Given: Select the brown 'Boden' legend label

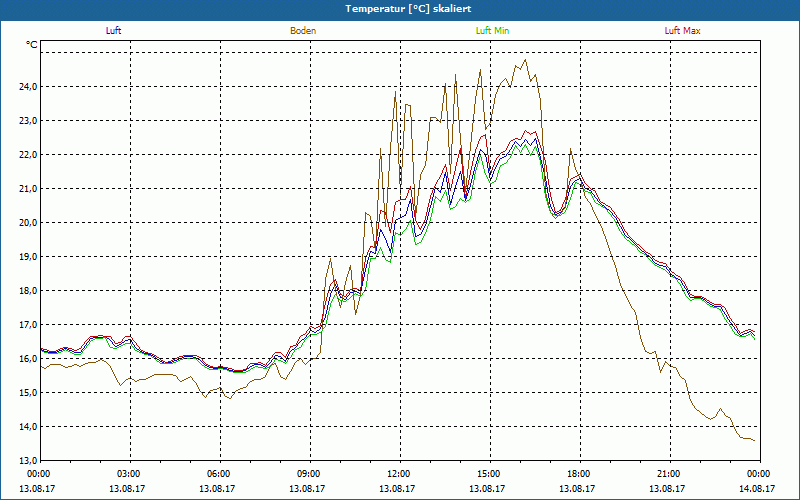Looking at the screenshot, I should coord(303,31).
